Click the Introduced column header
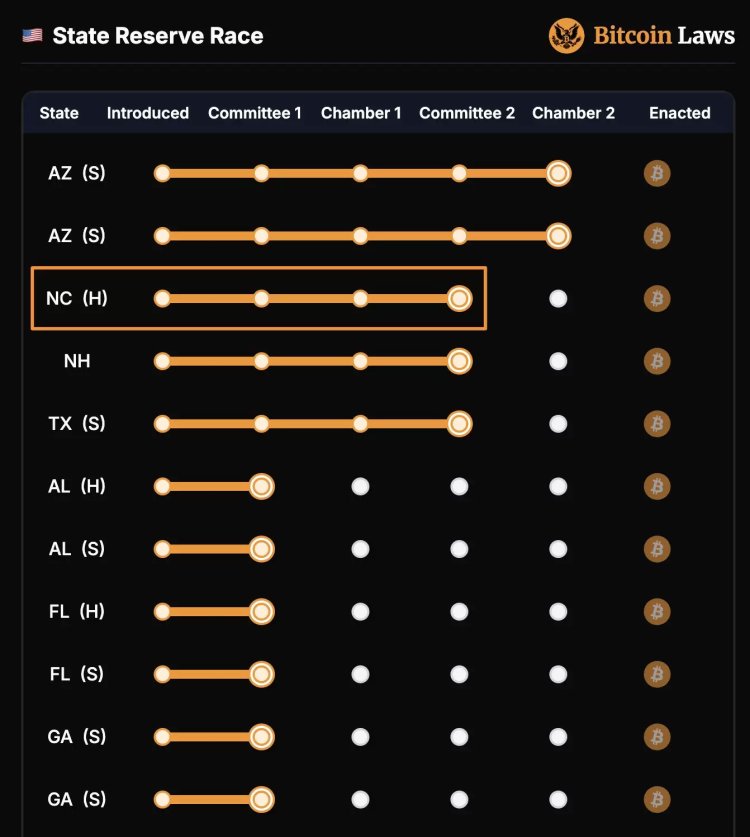The width and height of the screenshot is (750, 837). coord(148,113)
